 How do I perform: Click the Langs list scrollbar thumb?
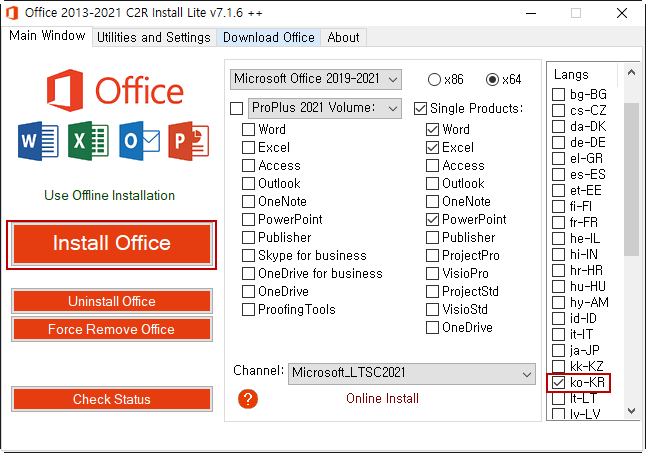coord(631,179)
